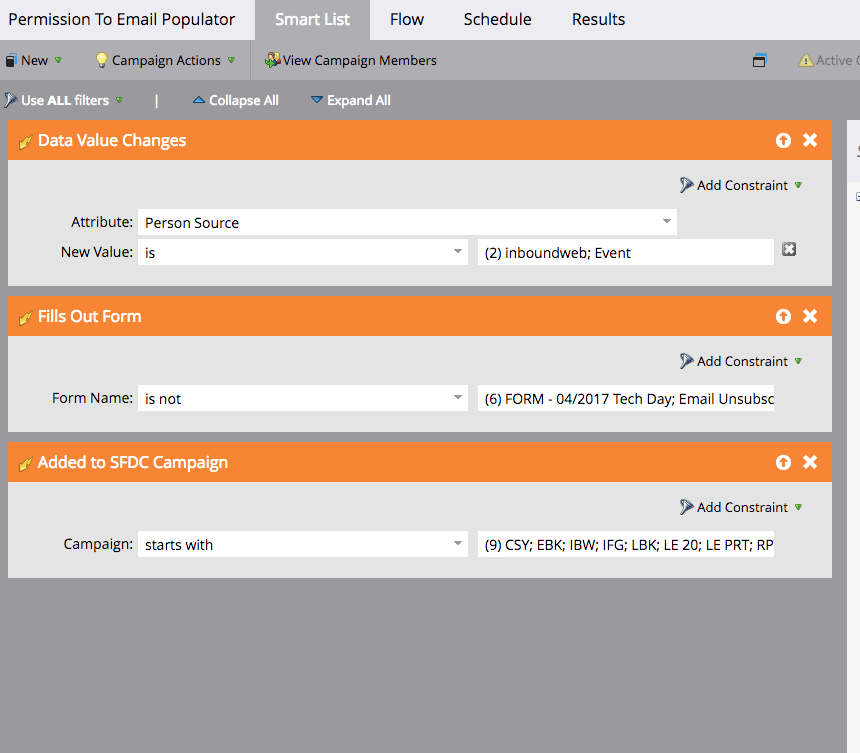Remove the Added to SFDC Campaign trigger
This screenshot has width=860, height=753.
[810, 462]
